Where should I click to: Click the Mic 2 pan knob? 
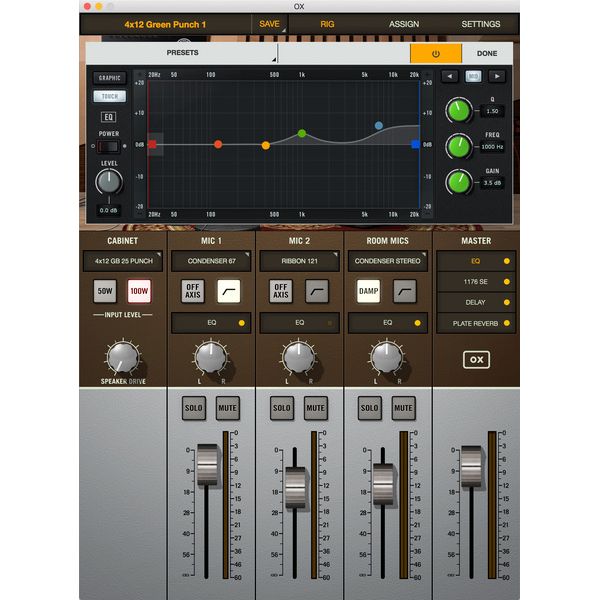298,357
